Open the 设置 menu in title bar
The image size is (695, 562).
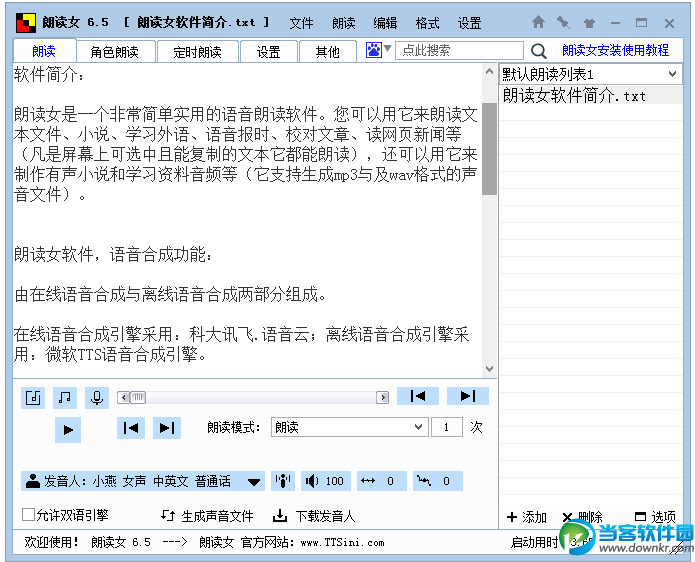(469, 23)
